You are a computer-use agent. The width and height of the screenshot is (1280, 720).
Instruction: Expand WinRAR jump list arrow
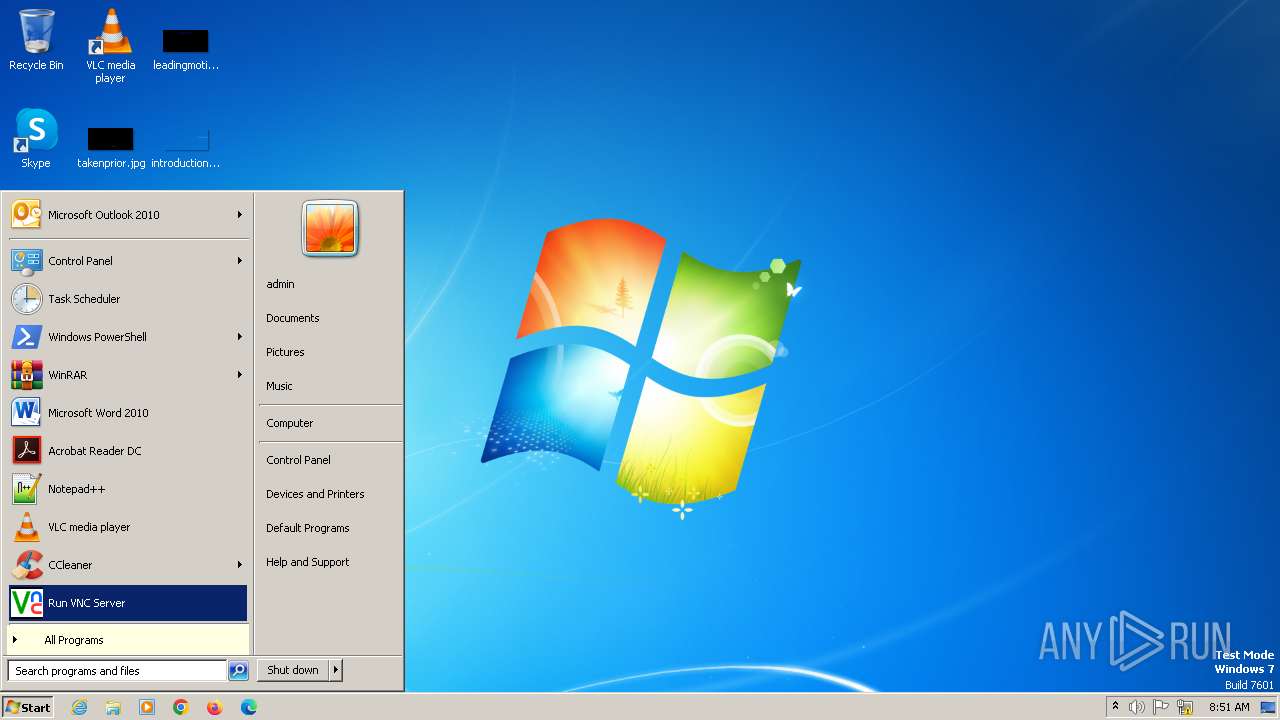coord(240,374)
